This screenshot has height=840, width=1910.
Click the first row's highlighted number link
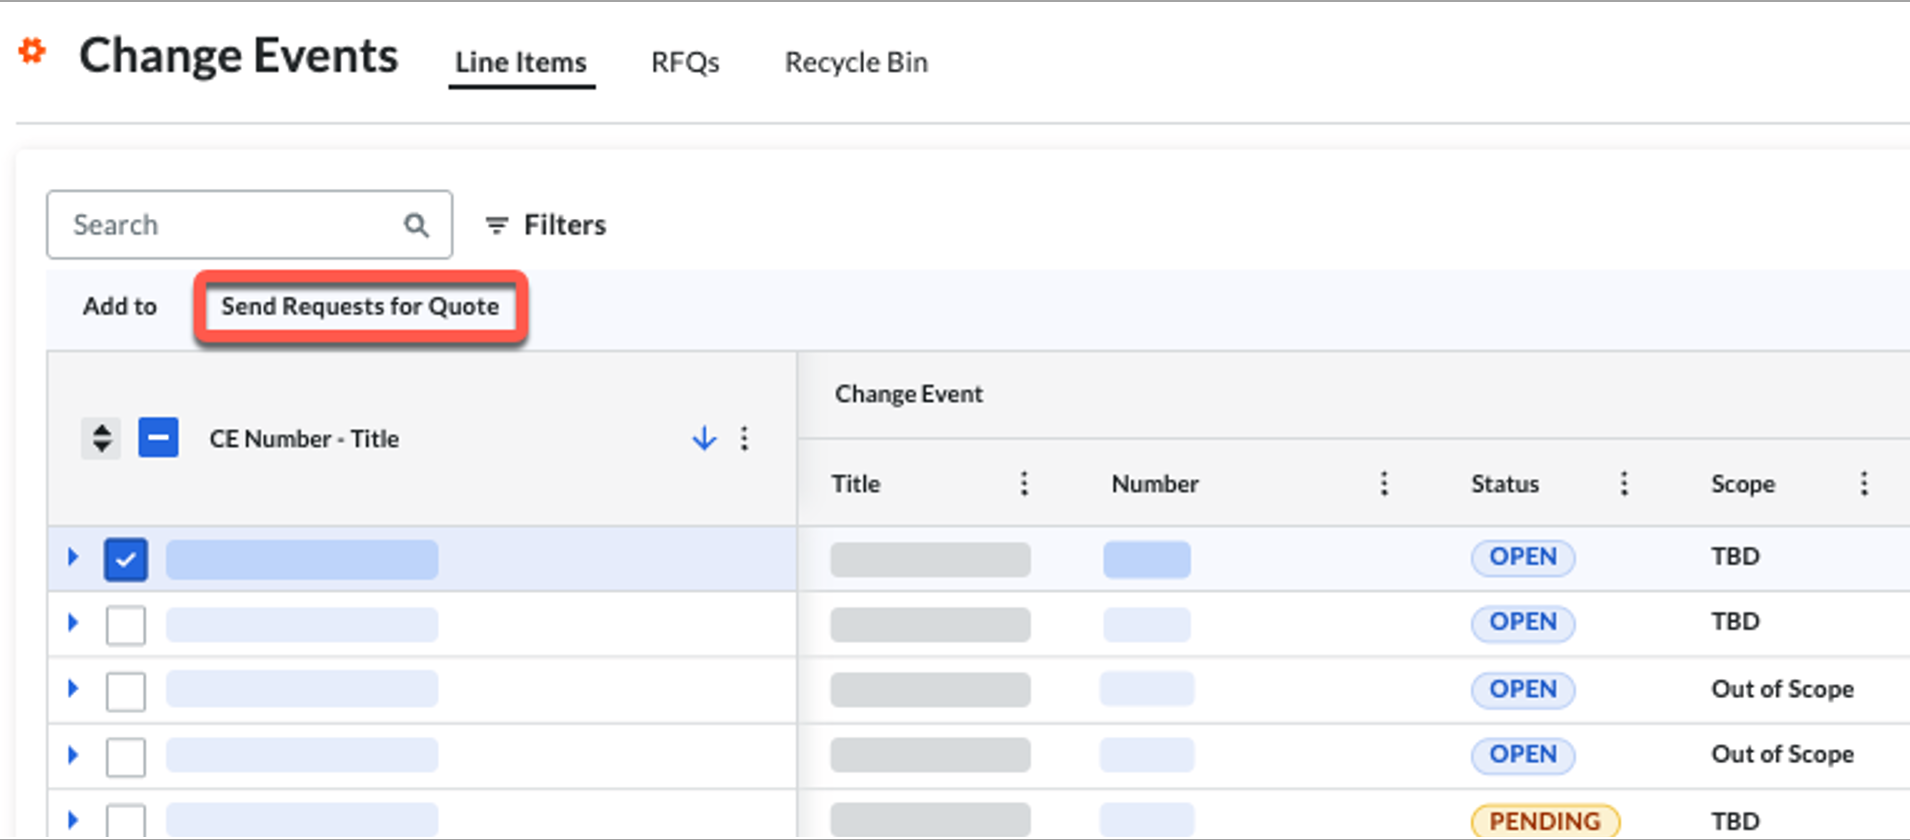coord(1147,559)
